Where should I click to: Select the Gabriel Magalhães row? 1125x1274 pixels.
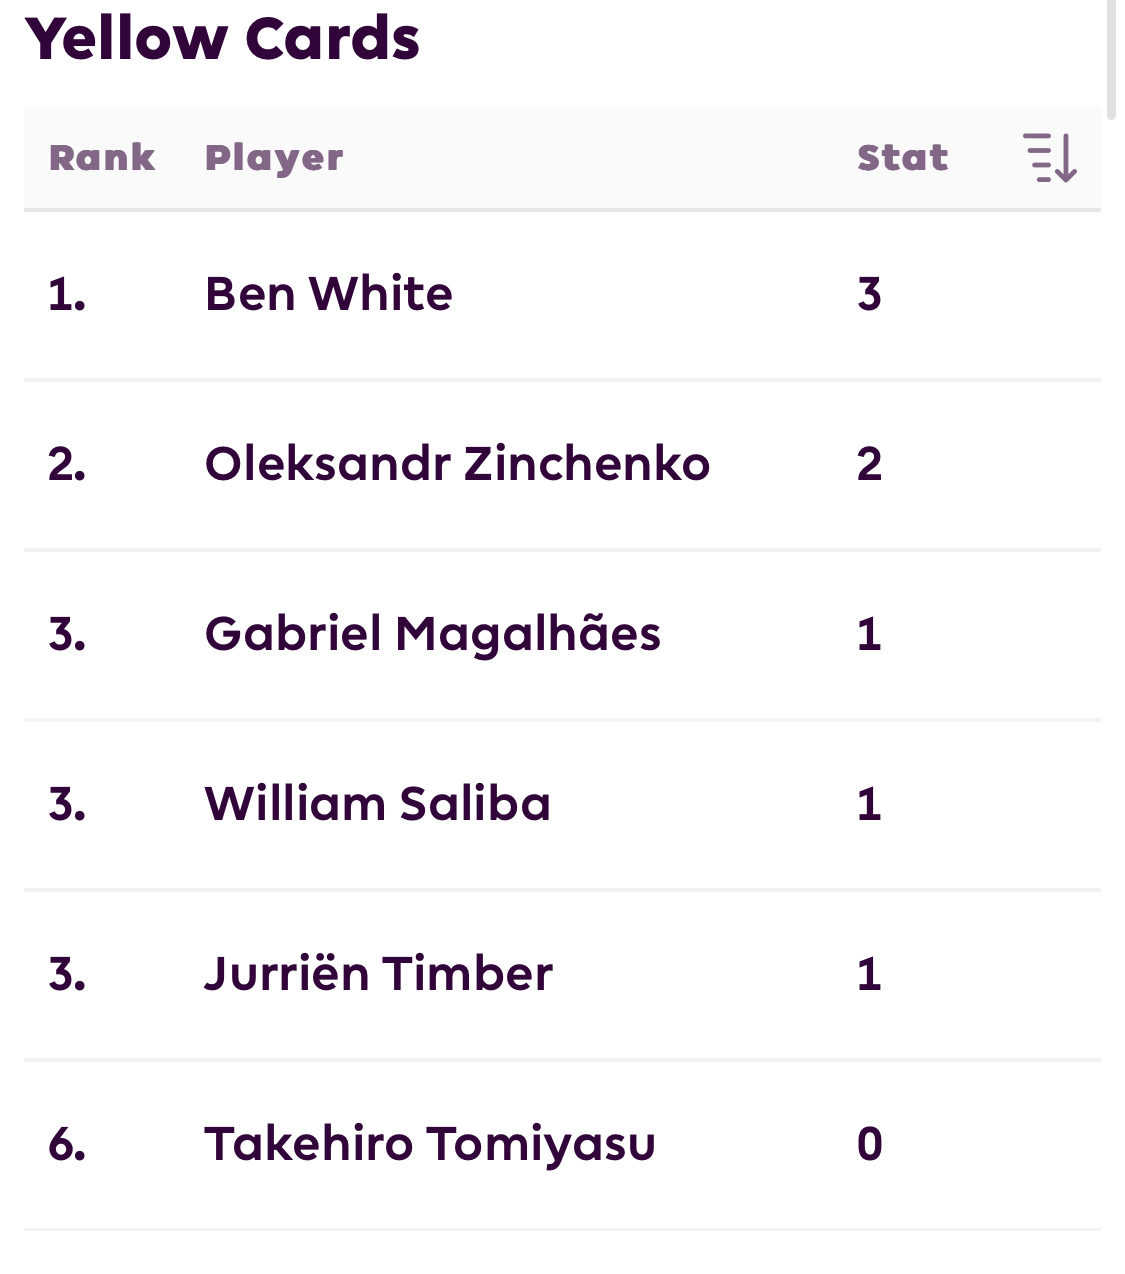coord(562,634)
